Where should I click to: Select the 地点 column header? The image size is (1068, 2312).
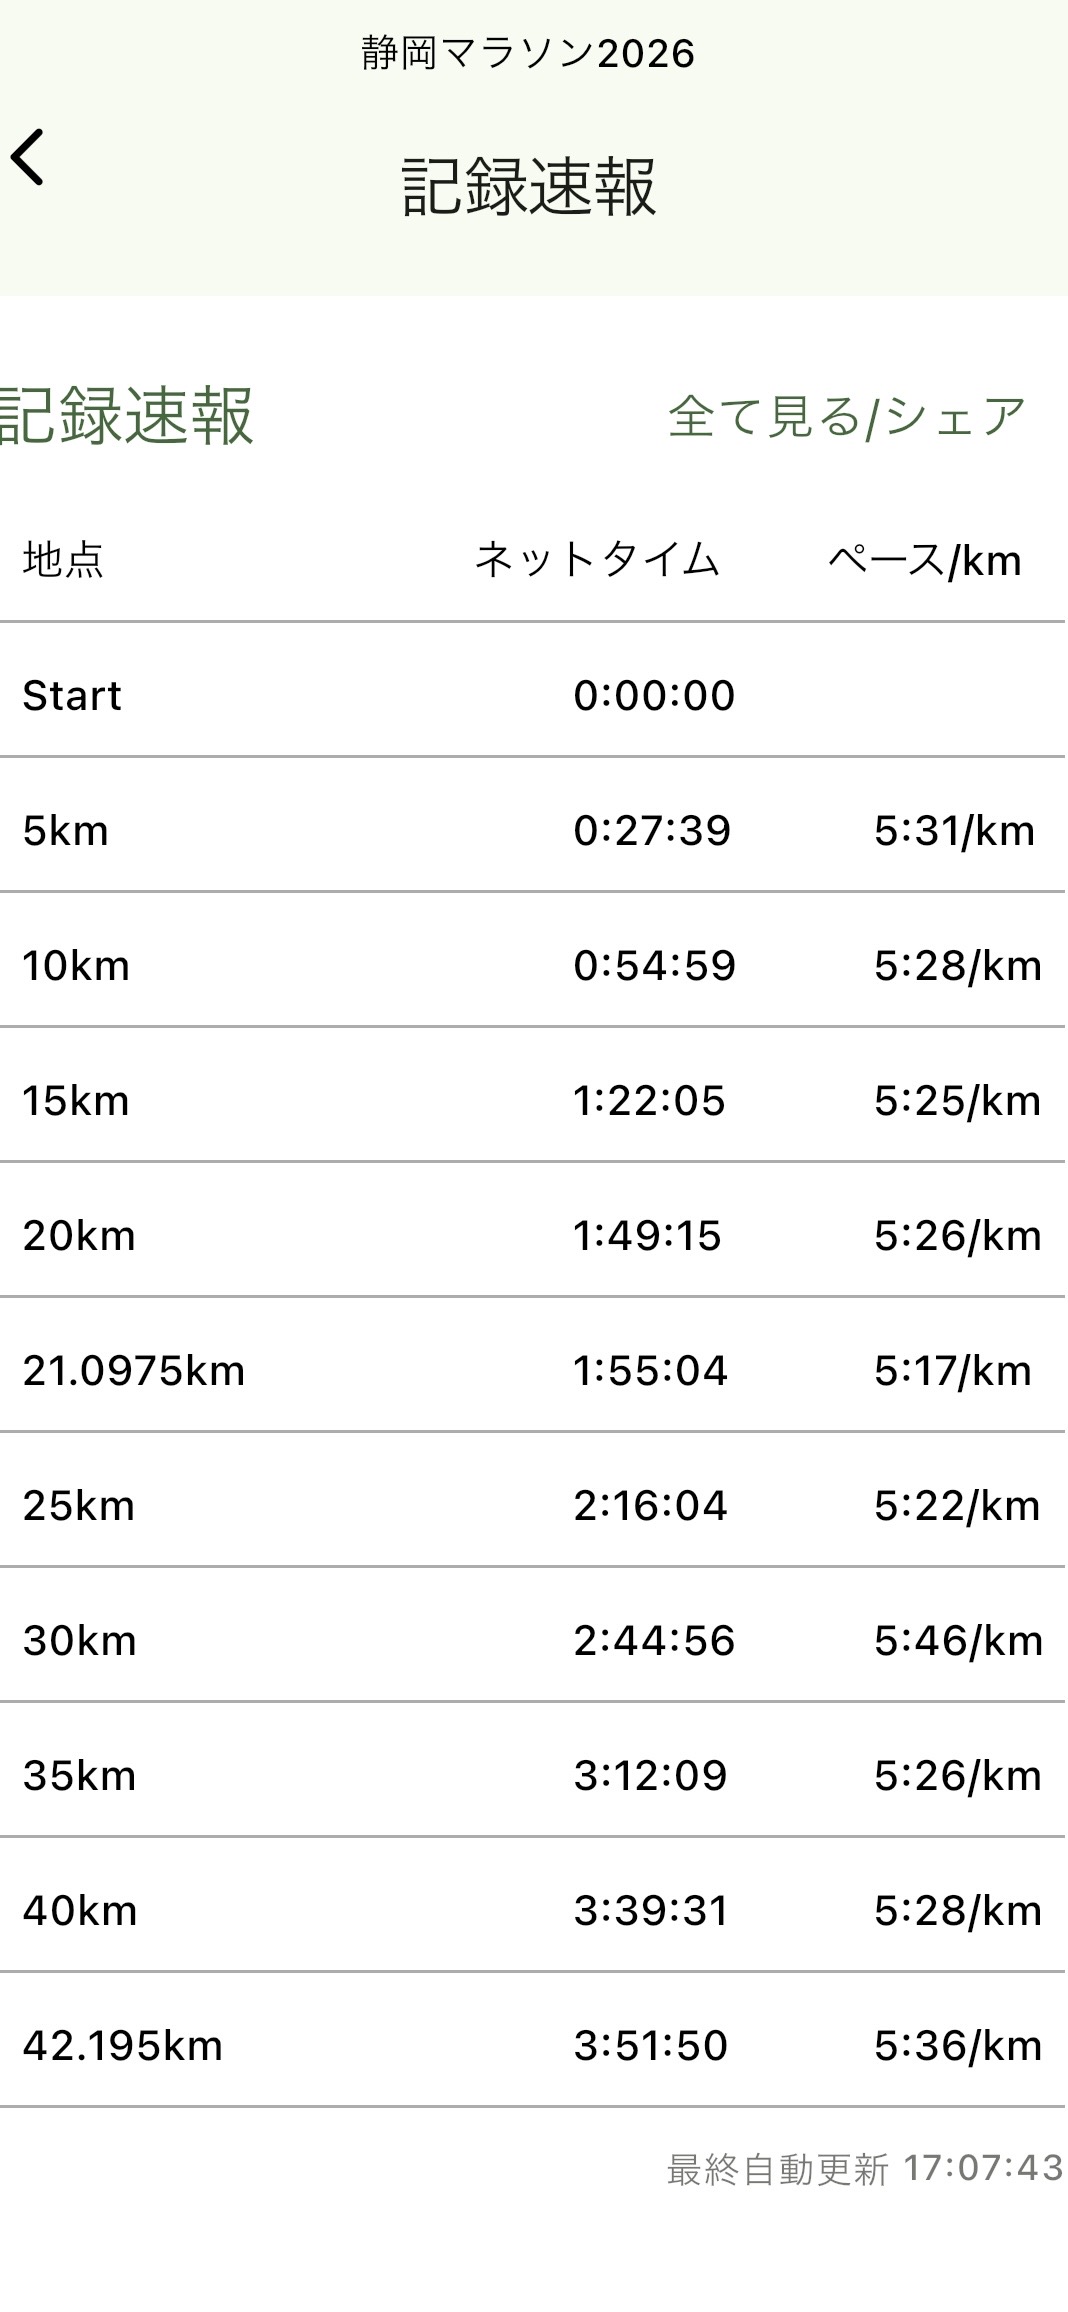pos(63,560)
